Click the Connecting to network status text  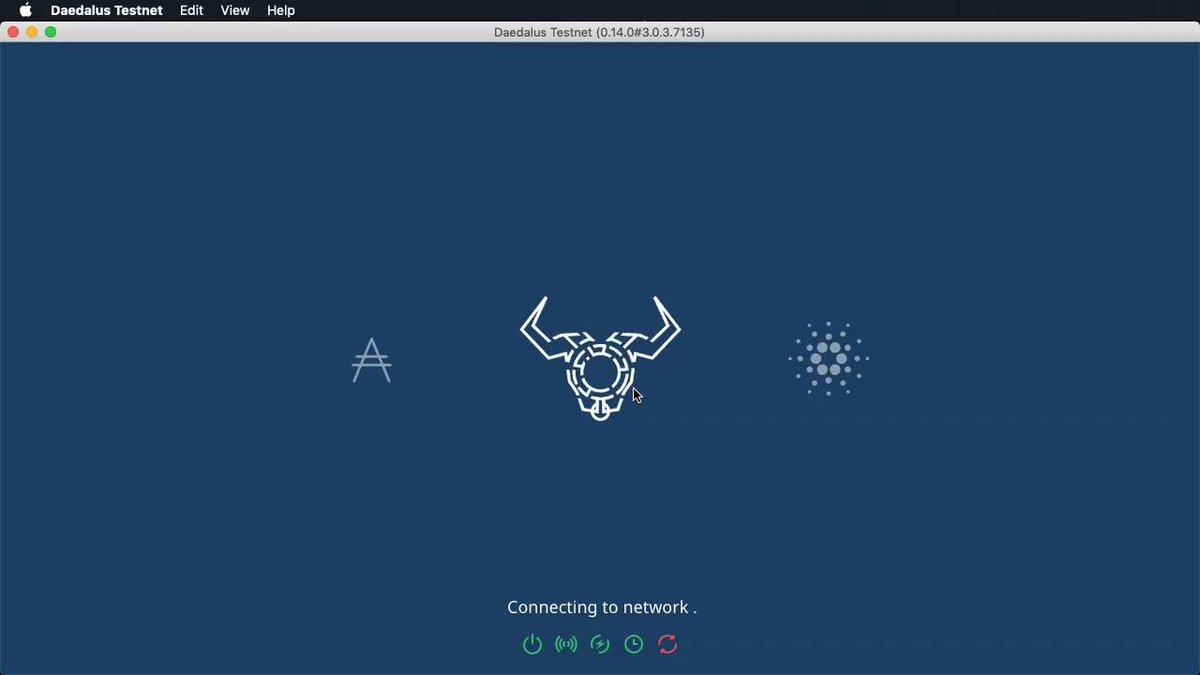click(595, 607)
